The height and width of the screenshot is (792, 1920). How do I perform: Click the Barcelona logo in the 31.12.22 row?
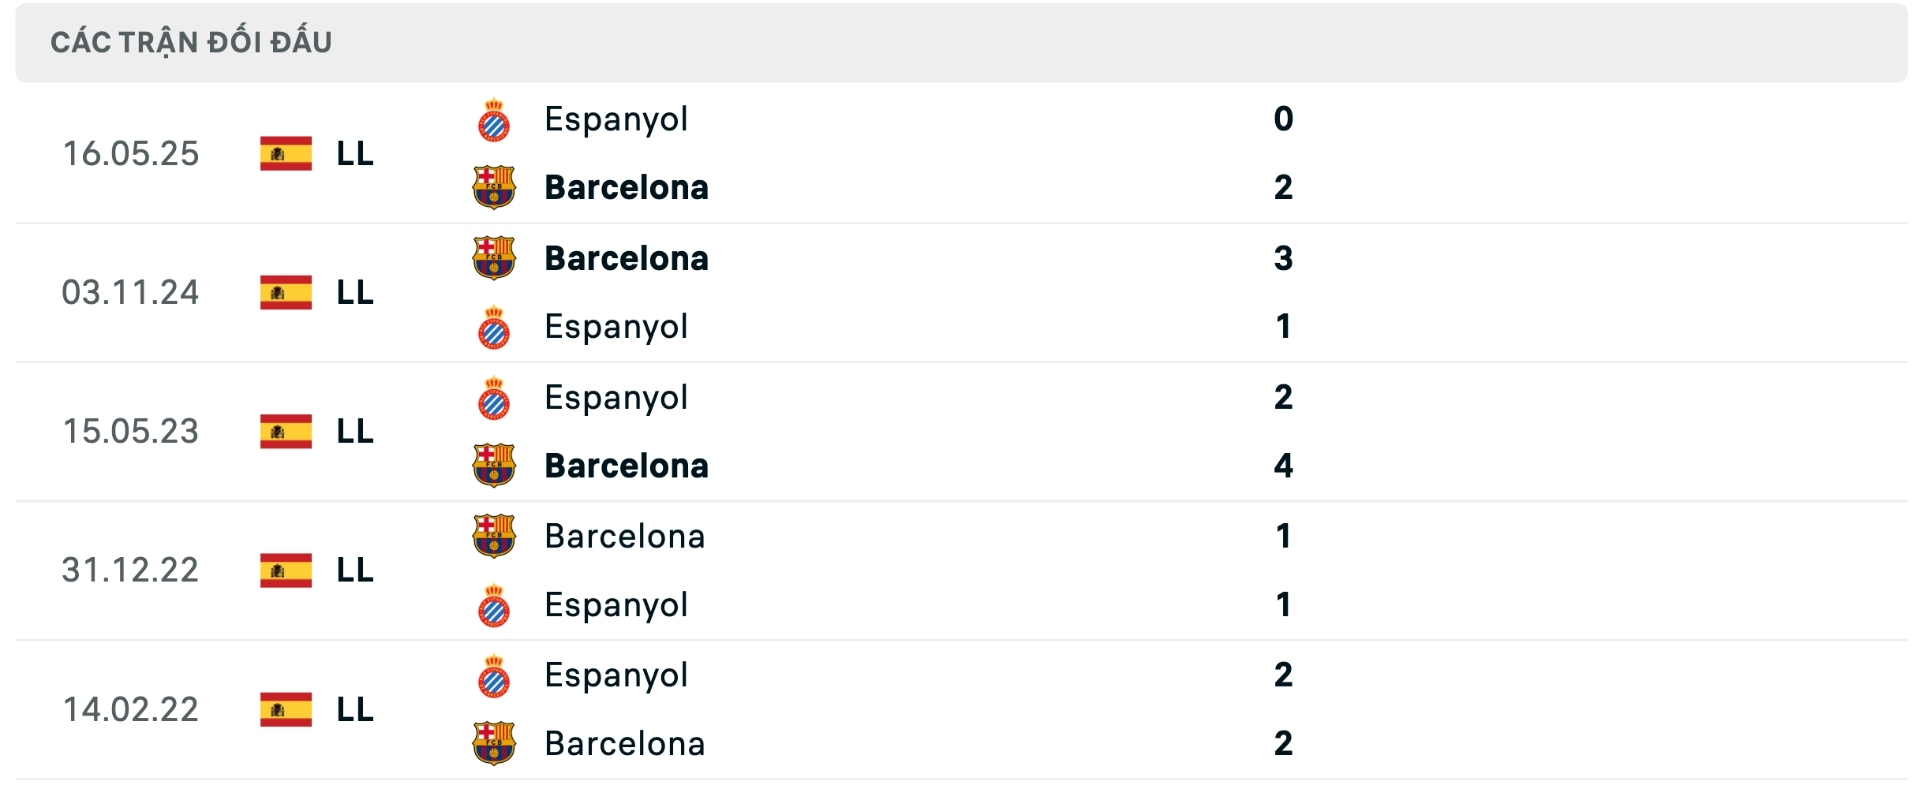tap(494, 535)
